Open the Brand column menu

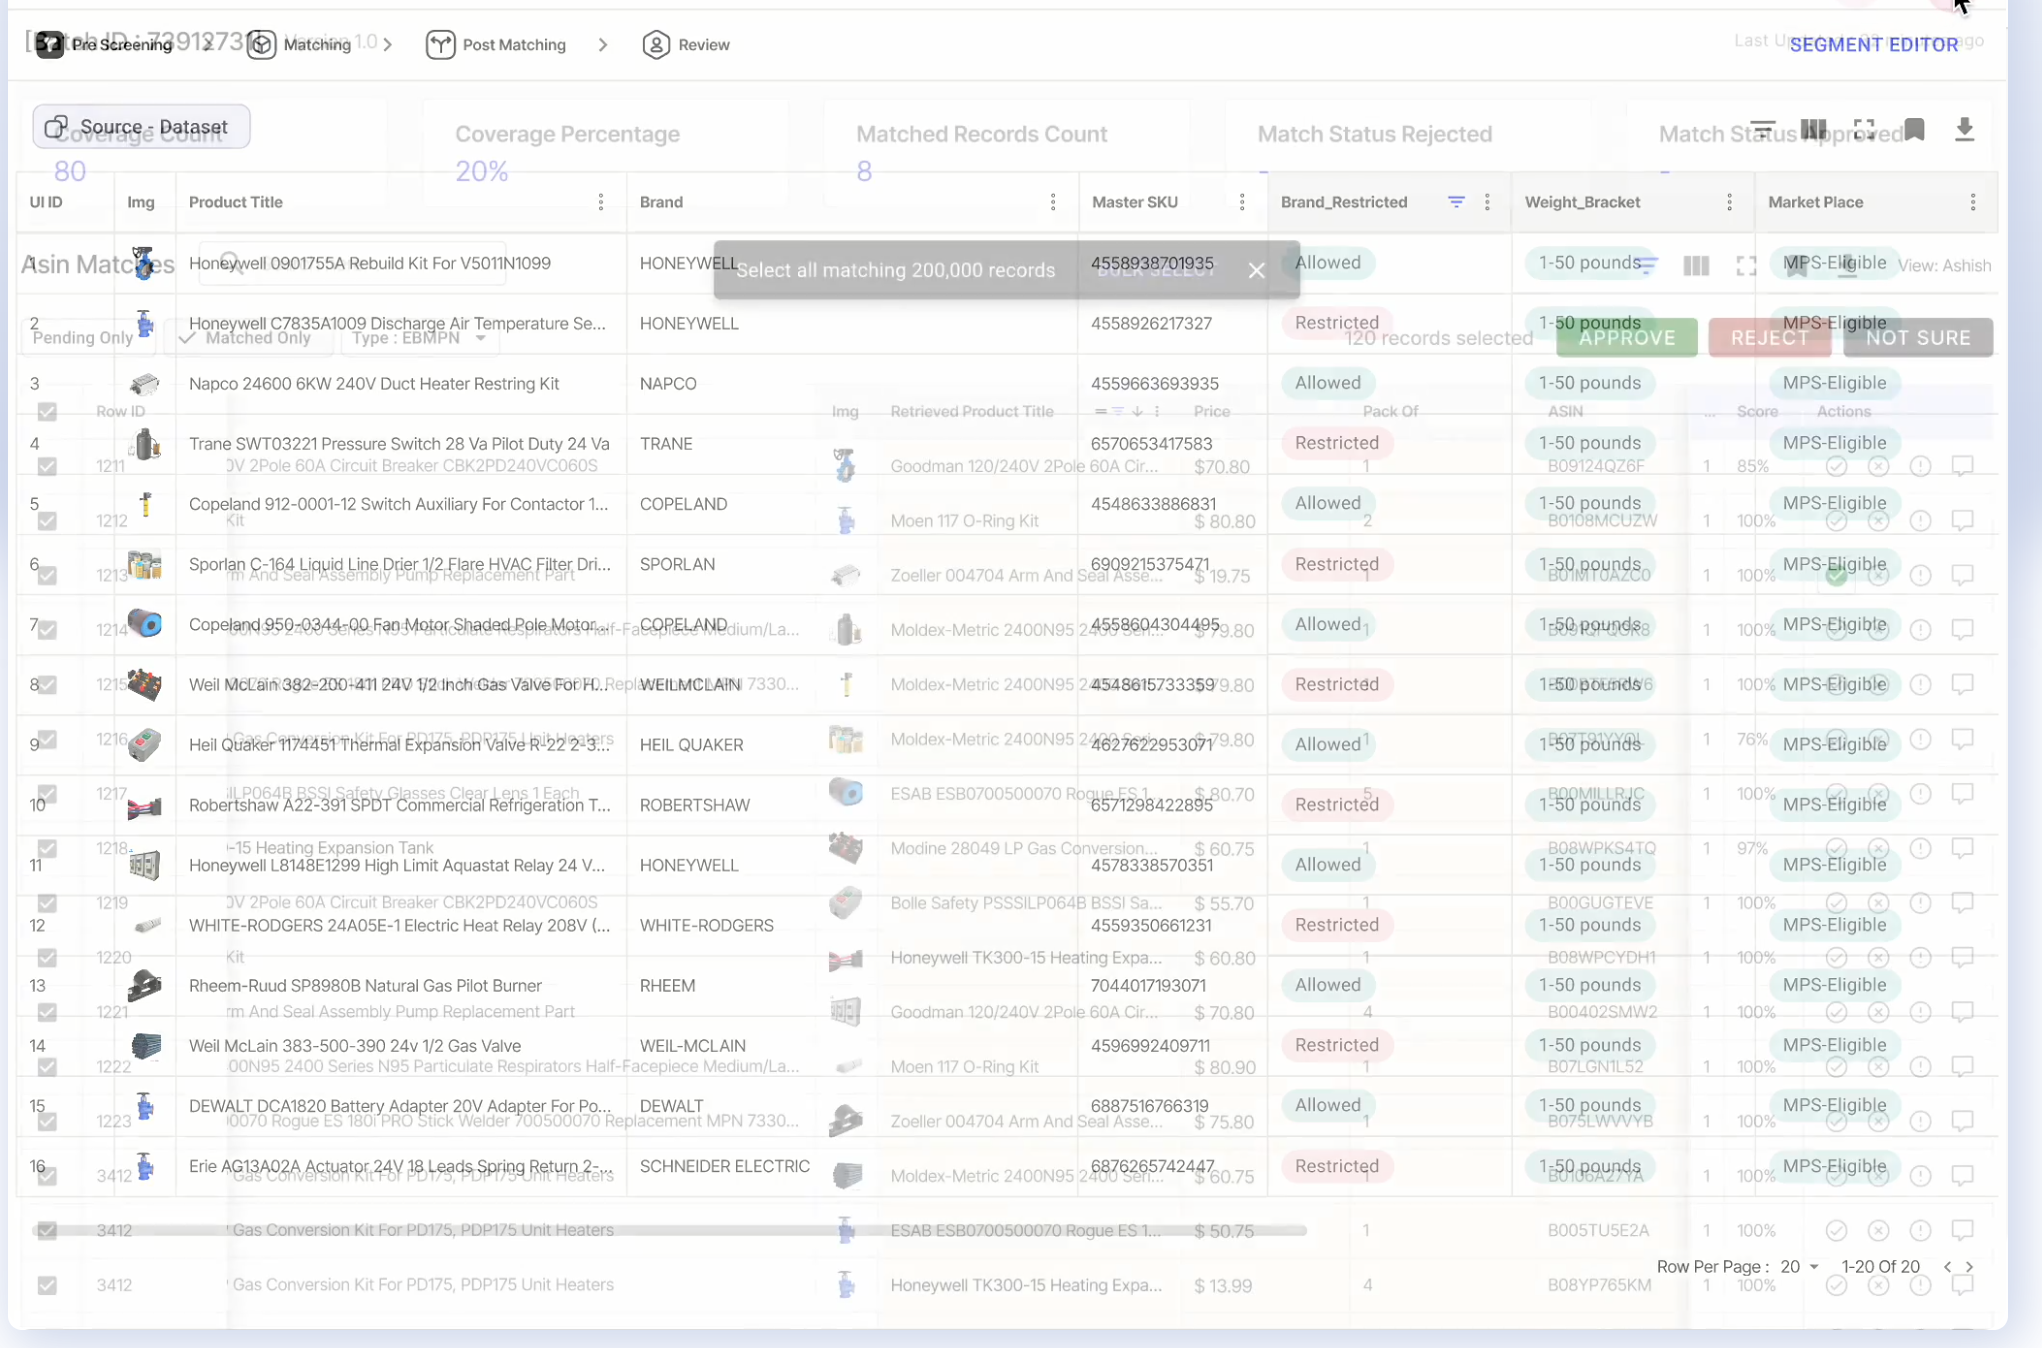click(1053, 202)
